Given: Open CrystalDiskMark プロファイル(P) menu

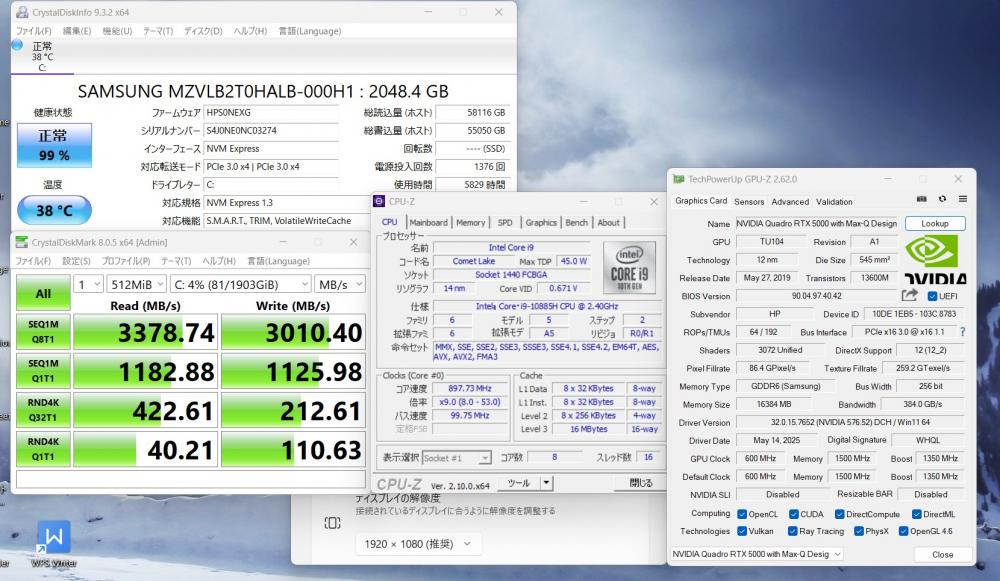Looking at the screenshot, I should (x=125, y=261).
